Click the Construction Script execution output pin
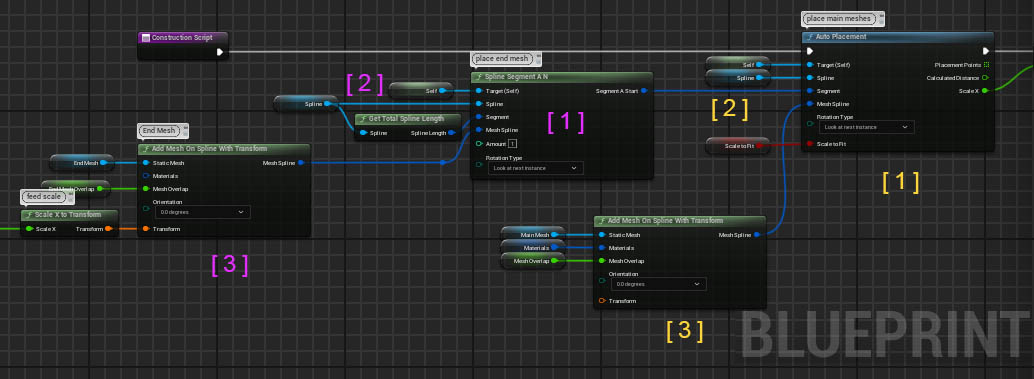1034x379 pixels. (x=220, y=51)
